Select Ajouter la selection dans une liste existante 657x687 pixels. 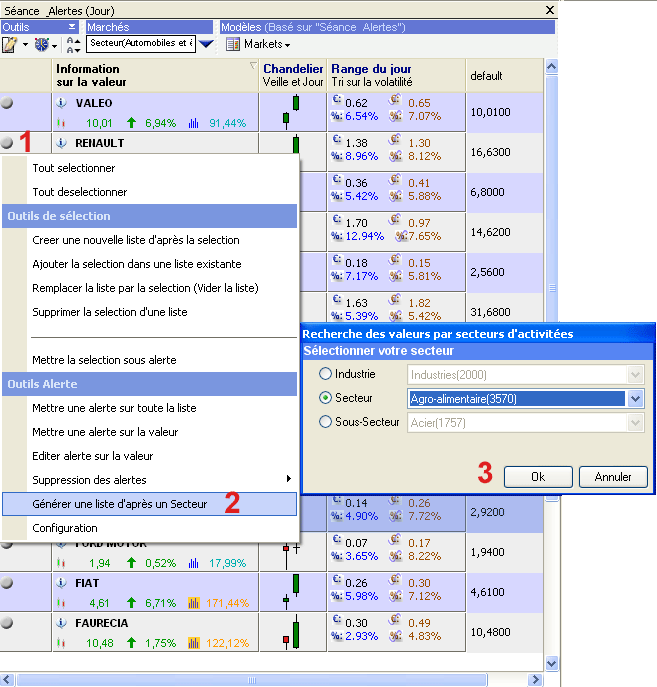(149, 264)
